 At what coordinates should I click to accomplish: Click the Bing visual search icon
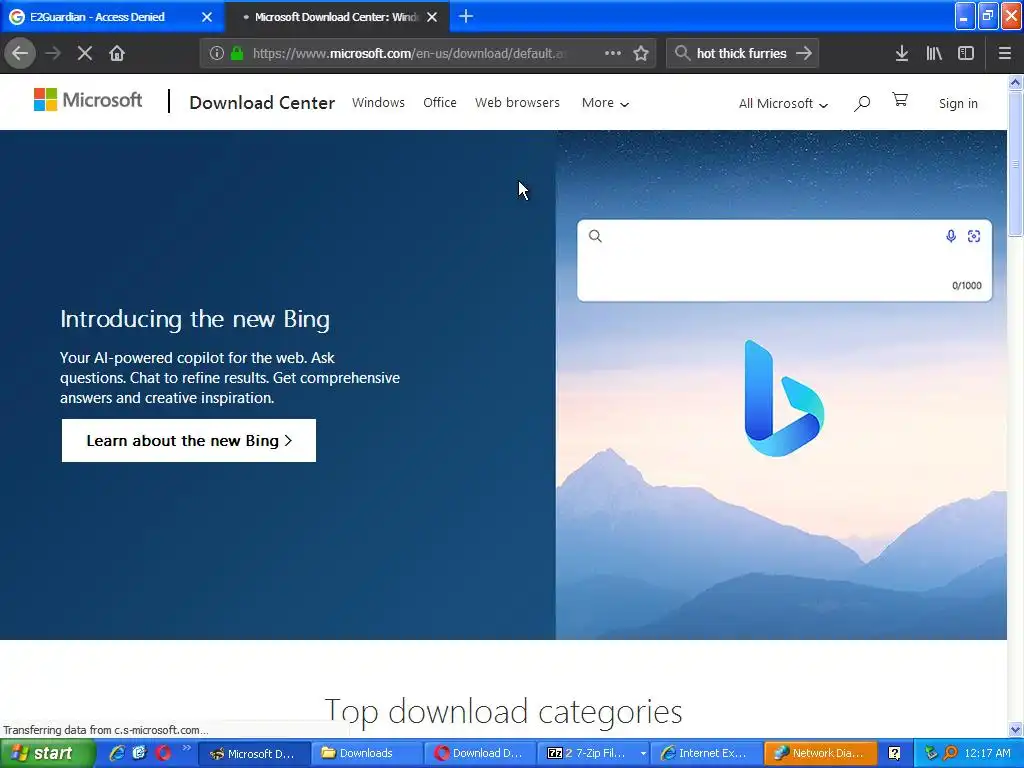point(974,236)
